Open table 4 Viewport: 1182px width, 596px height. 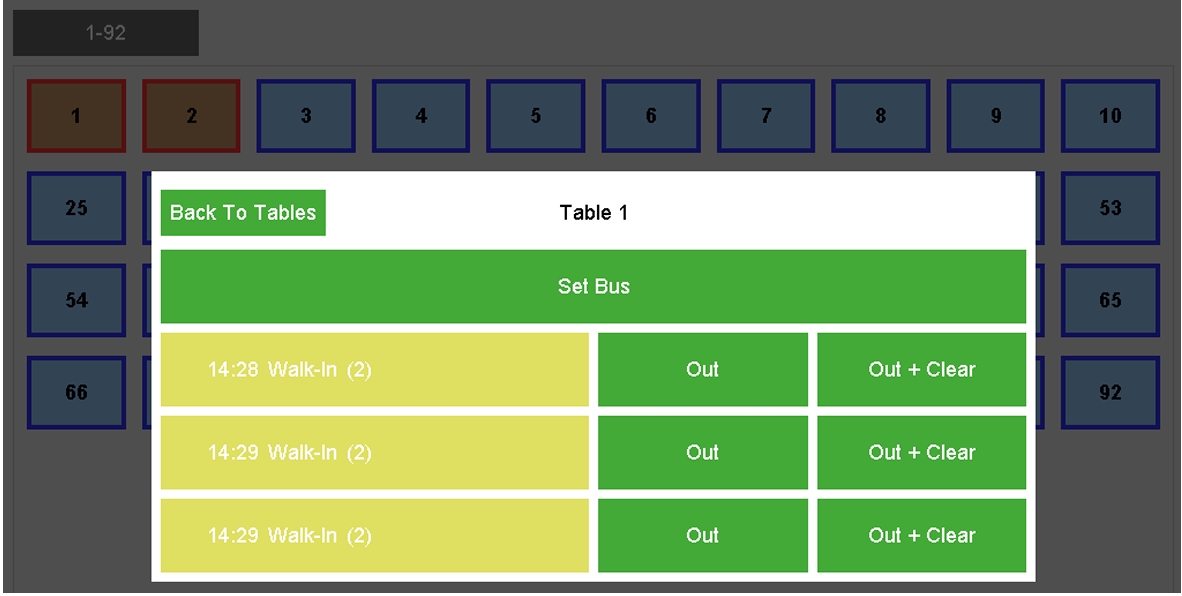tap(420, 115)
